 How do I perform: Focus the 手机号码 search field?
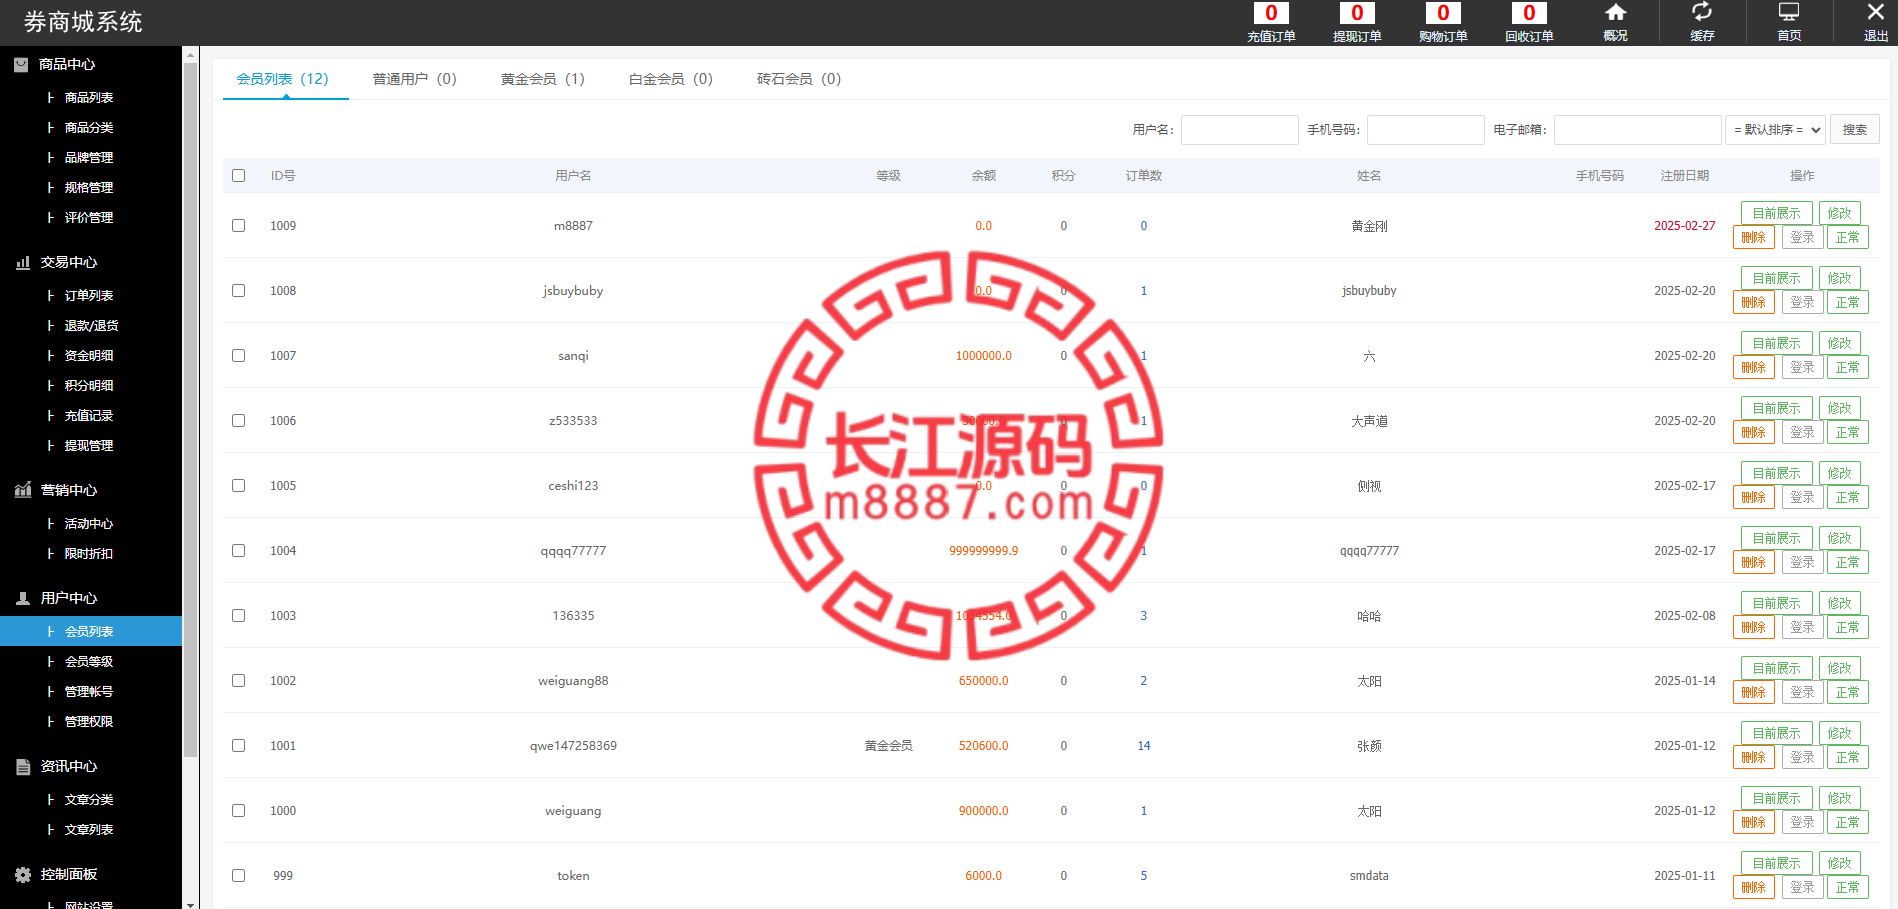[x=1425, y=130]
